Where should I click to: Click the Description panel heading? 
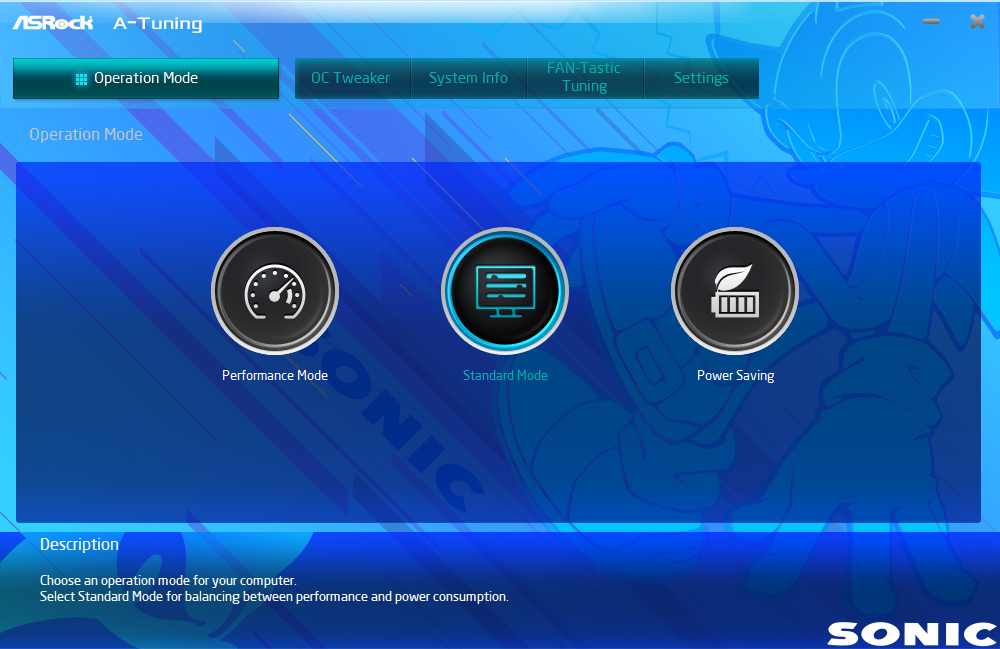point(79,545)
